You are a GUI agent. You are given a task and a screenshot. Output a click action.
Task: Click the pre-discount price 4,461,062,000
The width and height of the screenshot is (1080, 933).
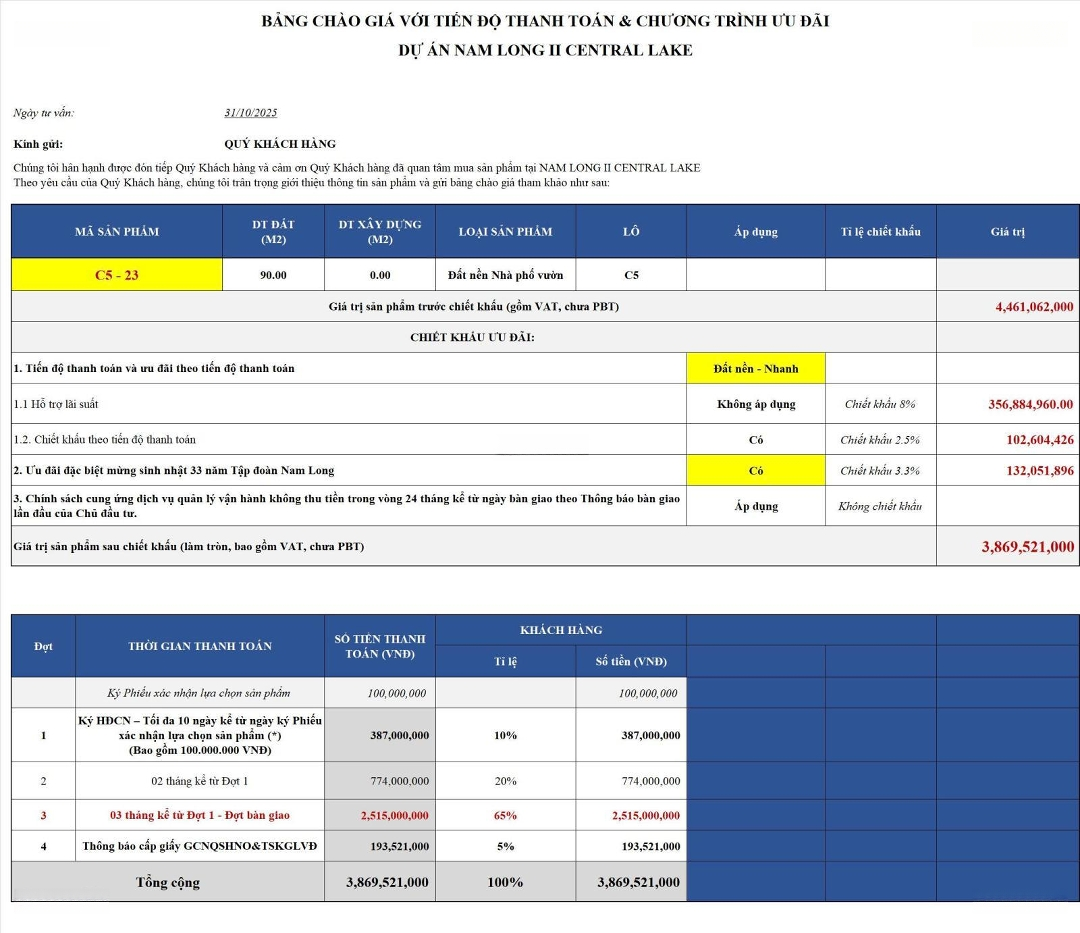click(1034, 307)
